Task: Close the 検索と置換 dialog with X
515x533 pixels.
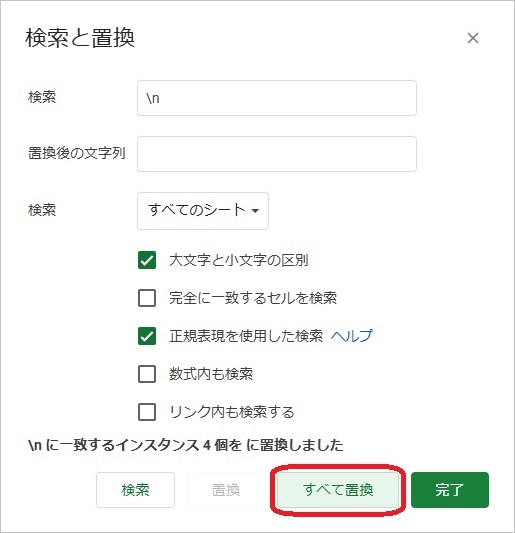Action: click(x=473, y=38)
